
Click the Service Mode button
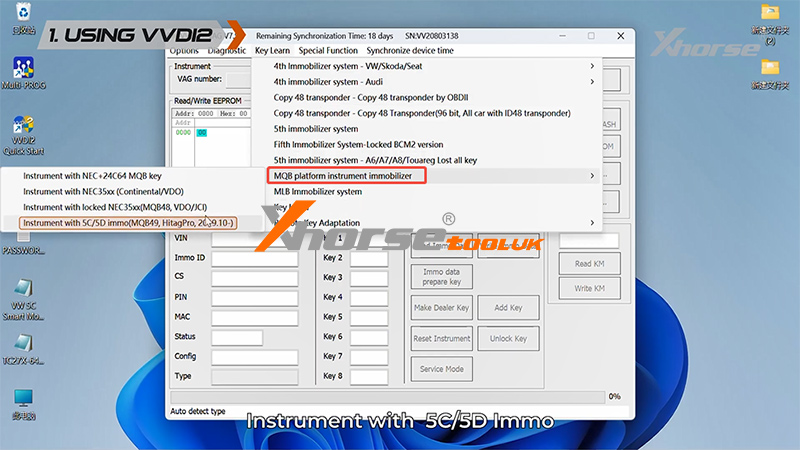pos(442,369)
